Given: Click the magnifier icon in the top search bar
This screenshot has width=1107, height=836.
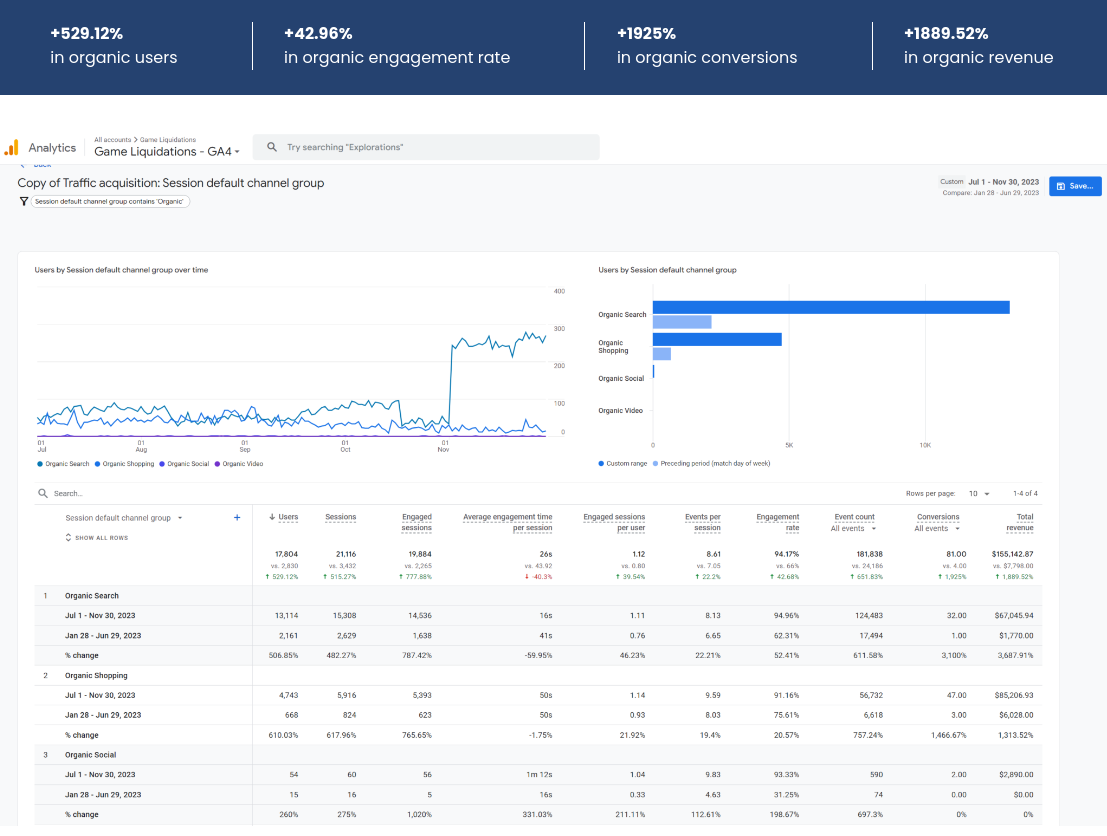Looking at the screenshot, I should 272,147.
